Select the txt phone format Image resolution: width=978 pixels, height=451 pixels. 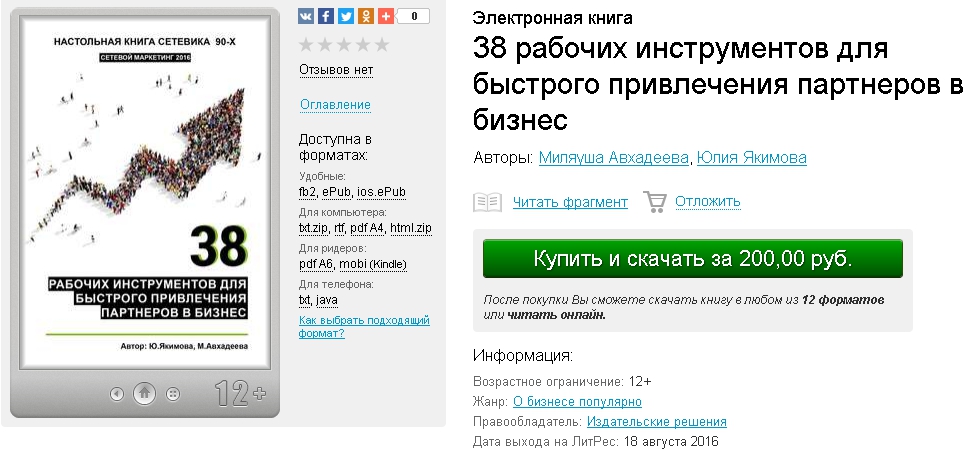click(x=304, y=300)
